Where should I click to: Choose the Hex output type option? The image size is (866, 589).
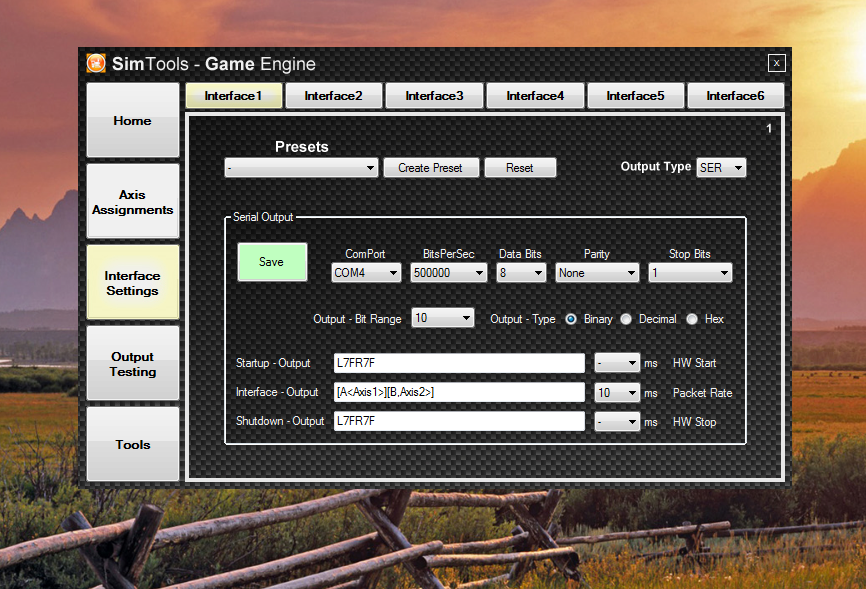[692, 319]
